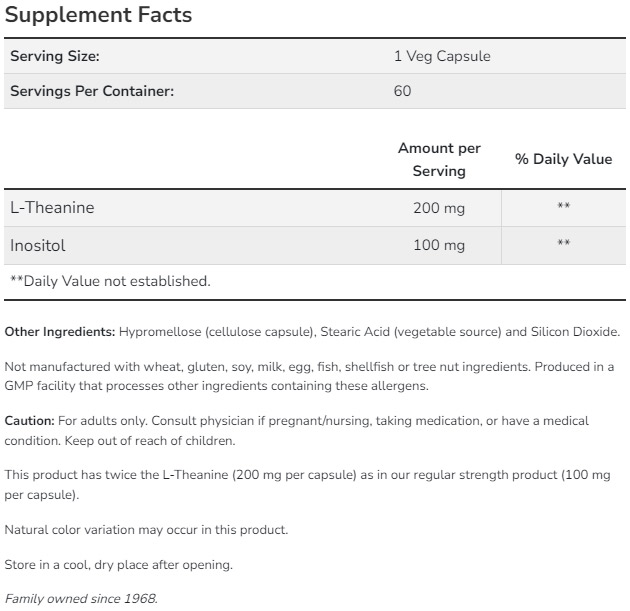Select the L-Theanine ingredient row label
630x611 pixels.
coord(52,207)
